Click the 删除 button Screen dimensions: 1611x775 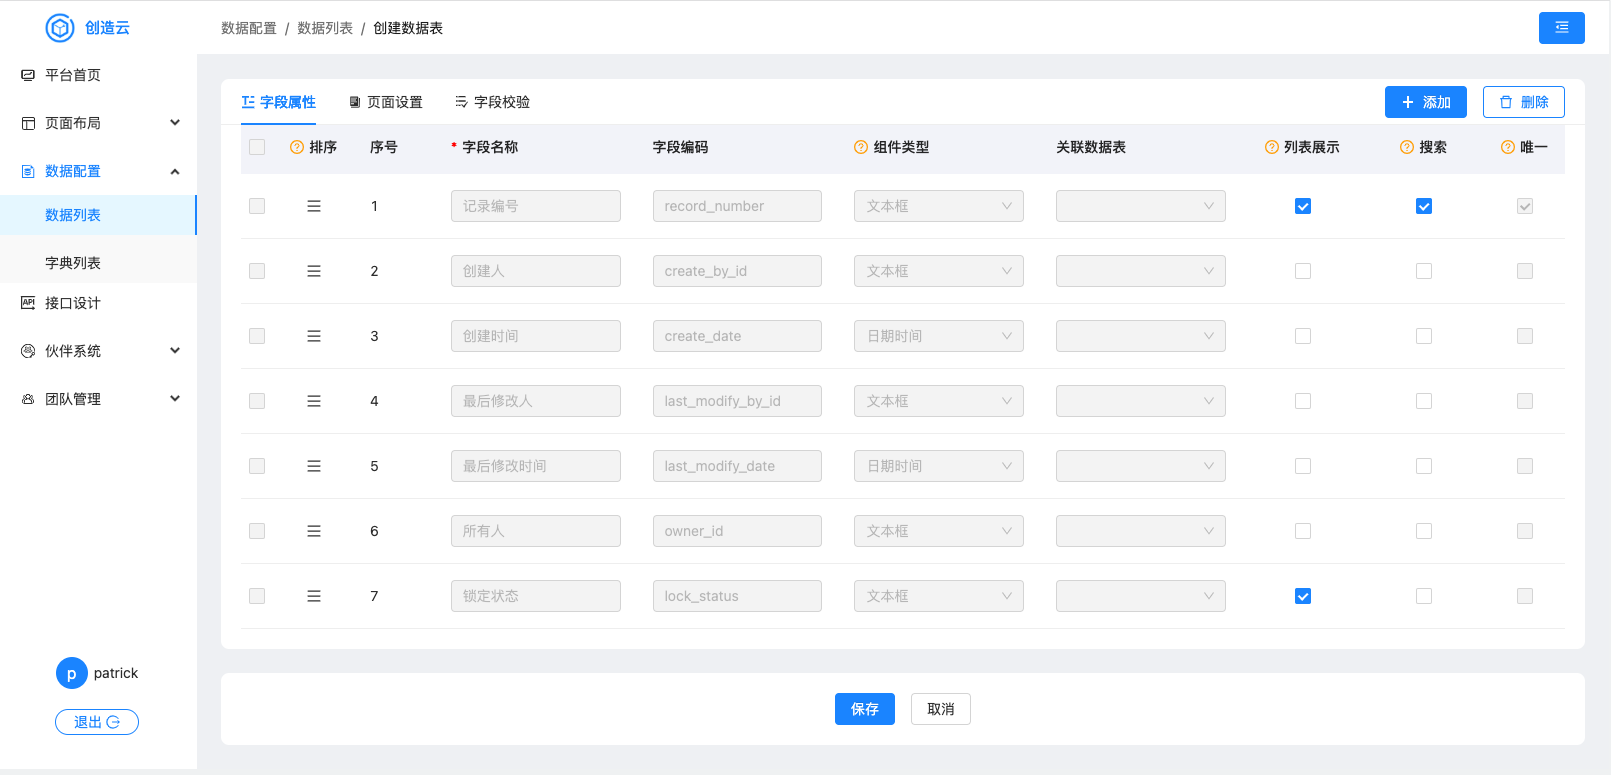point(1524,102)
